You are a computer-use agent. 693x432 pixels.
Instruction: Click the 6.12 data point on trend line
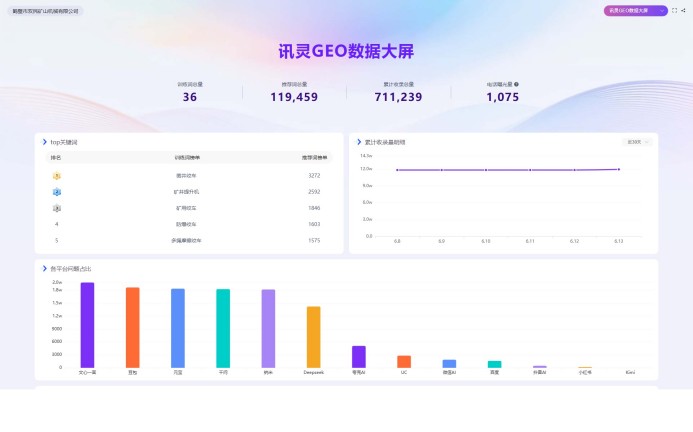[575, 170]
